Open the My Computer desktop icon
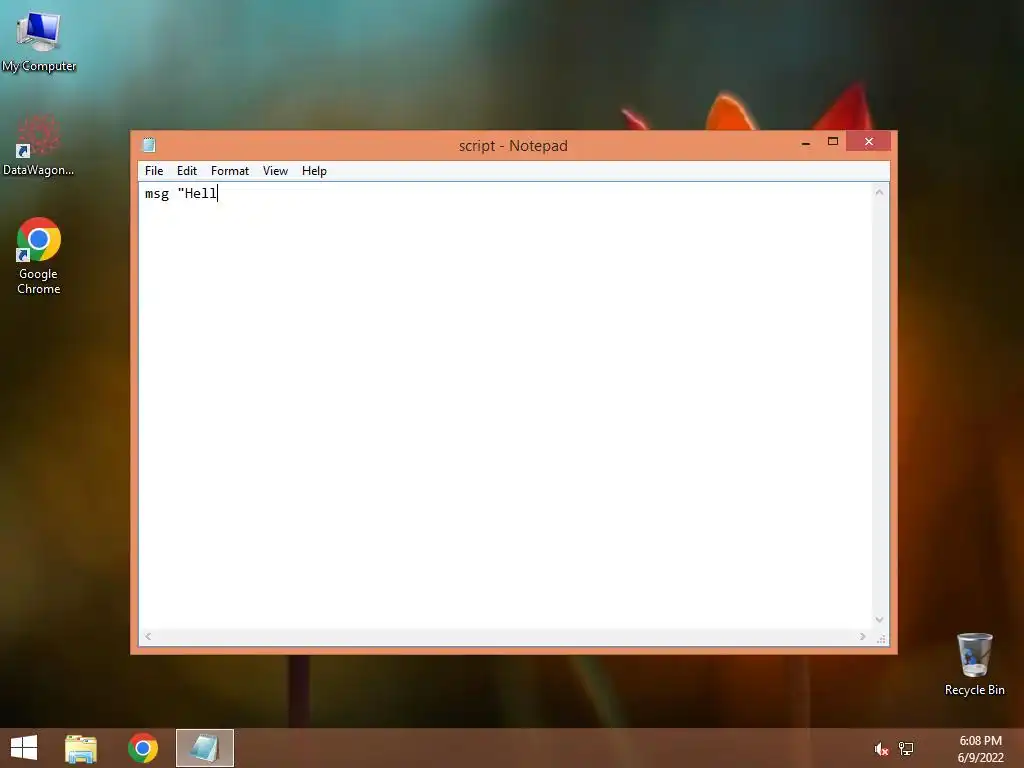Screen dimensions: 1024x768 [x=39, y=40]
